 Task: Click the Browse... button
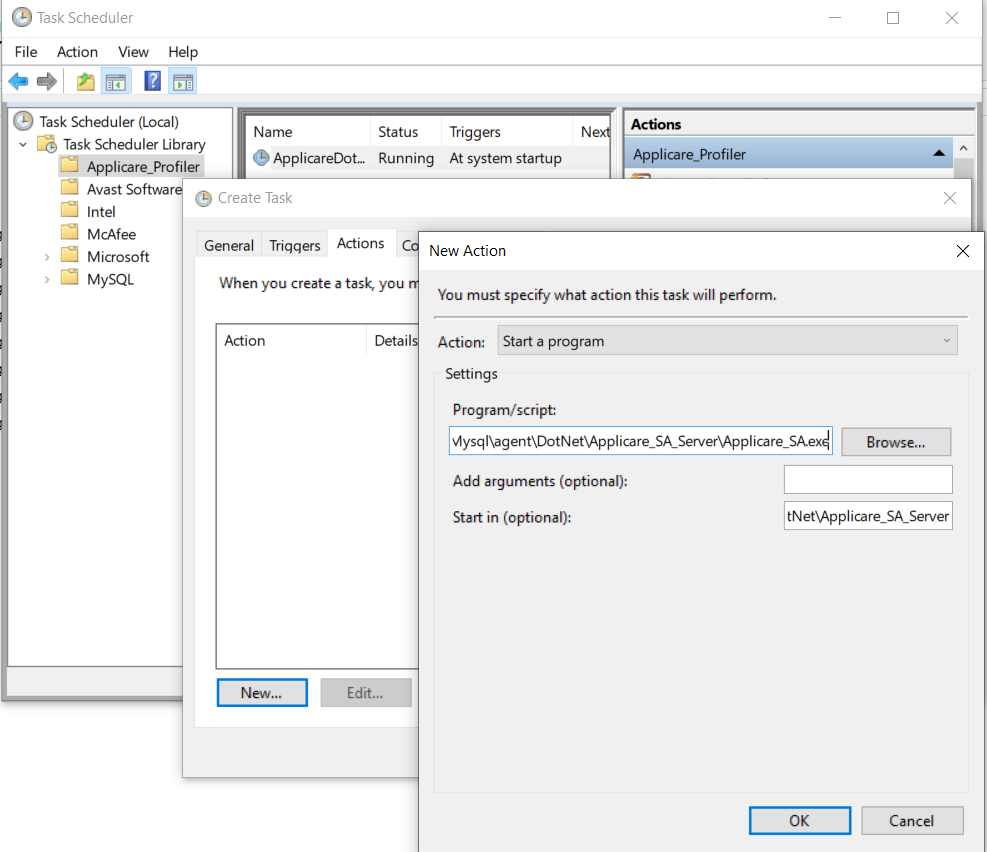pos(895,442)
